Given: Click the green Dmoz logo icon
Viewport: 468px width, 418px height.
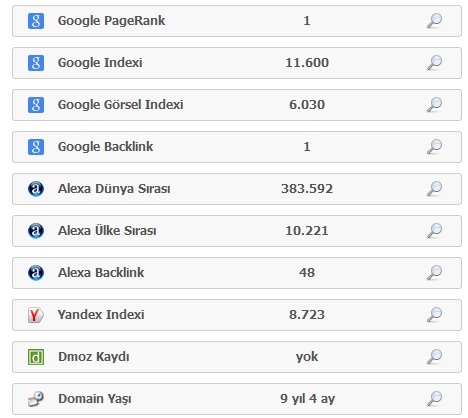Looking at the screenshot, I should pos(36,357).
